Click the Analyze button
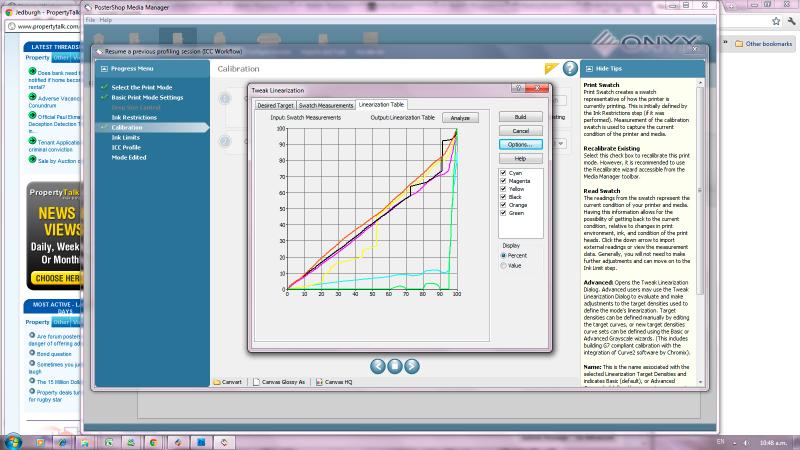The width and height of the screenshot is (800, 450). coord(460,118)
